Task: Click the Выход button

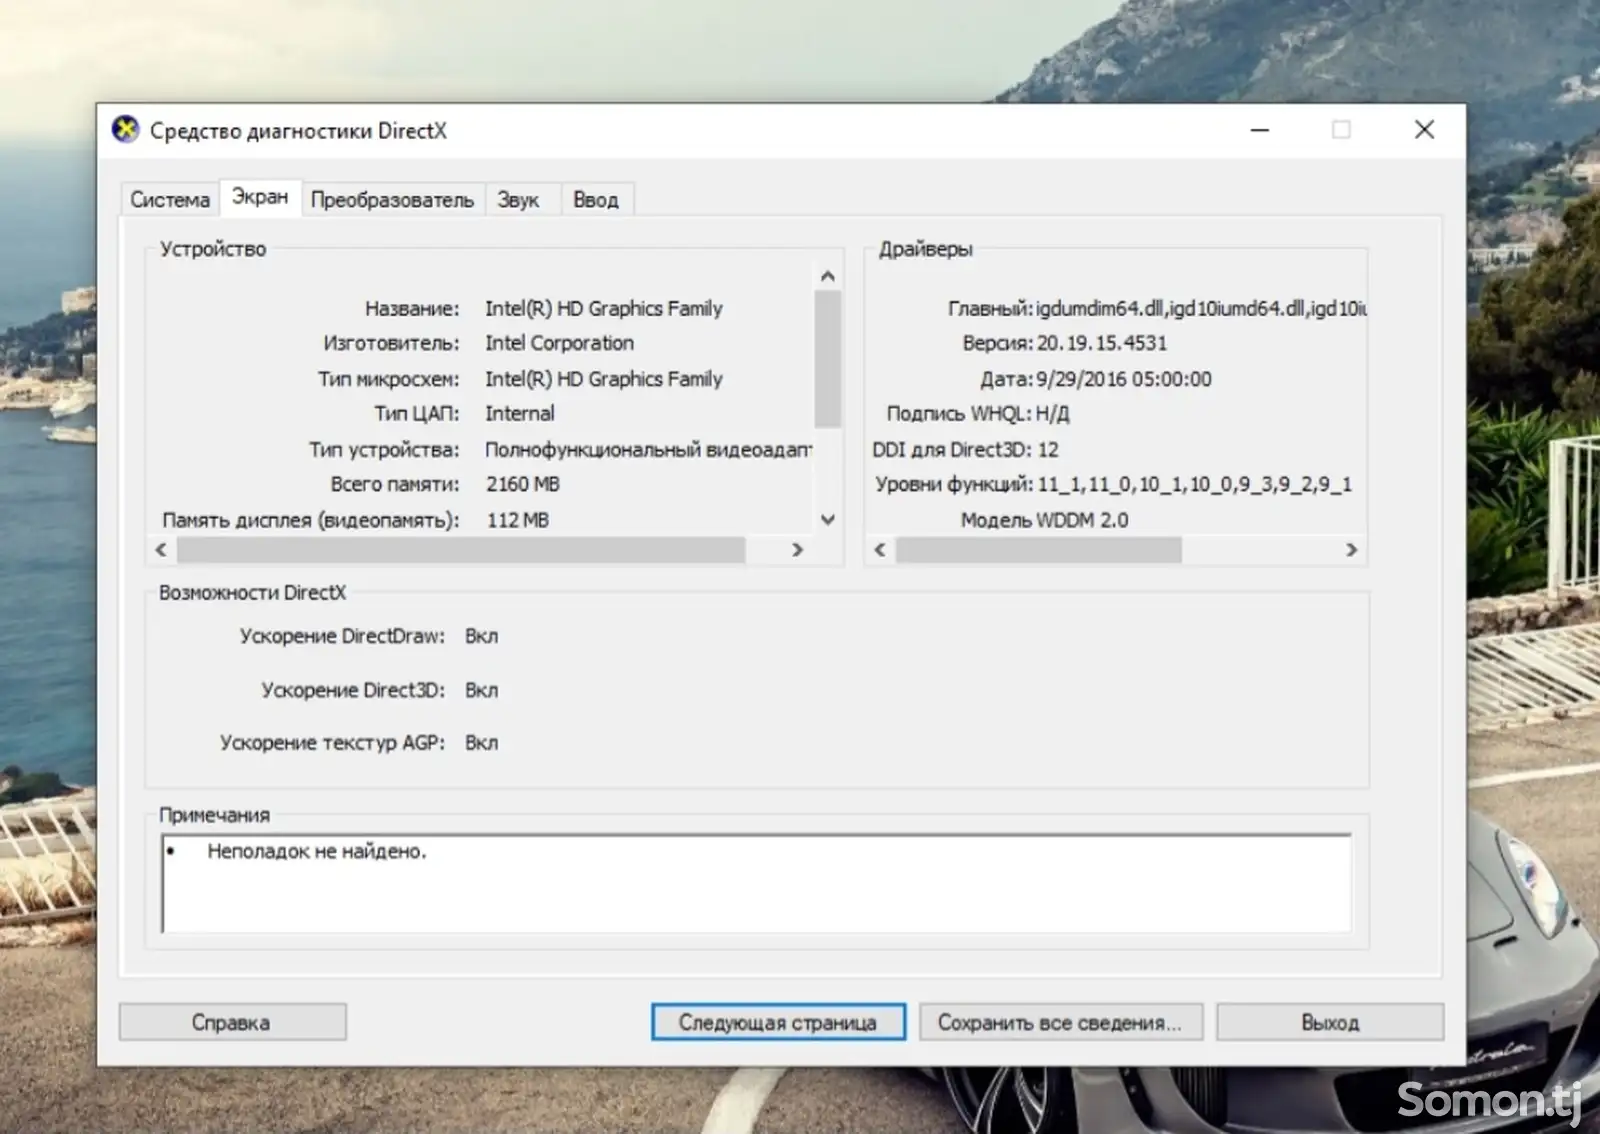Action: point(1330,1022)
